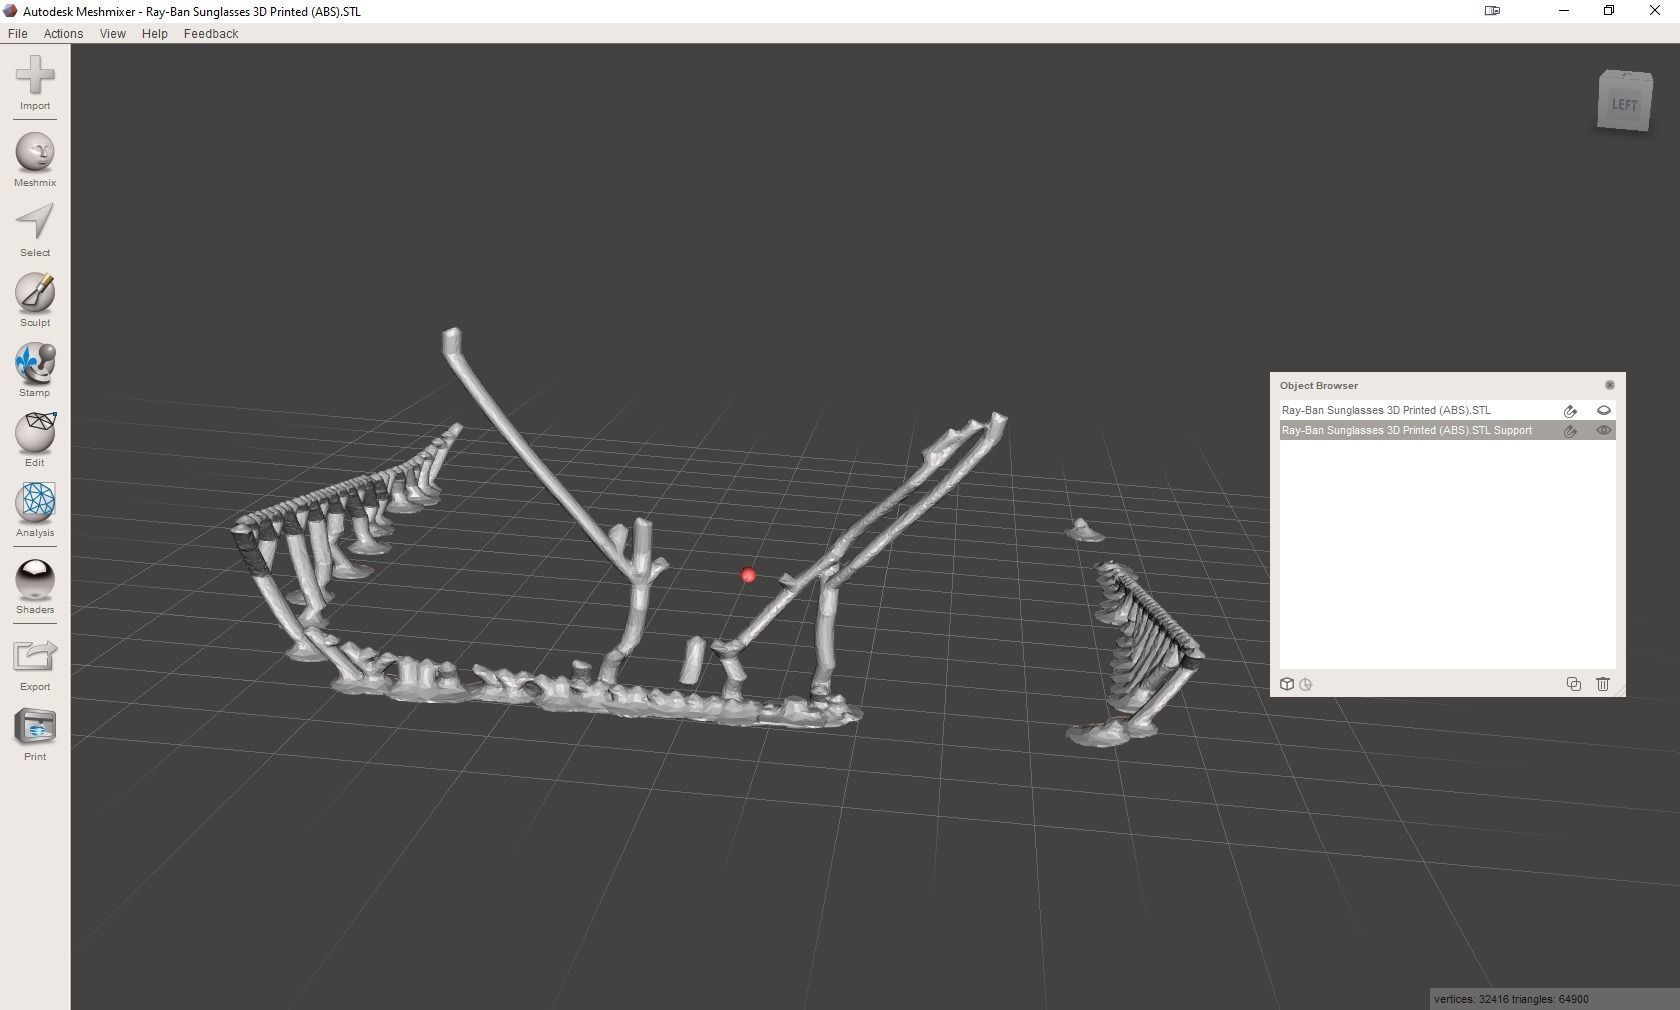Activate the Select tool
The width and height of the screenshot is (1680, 1010).
coord(35,230)
